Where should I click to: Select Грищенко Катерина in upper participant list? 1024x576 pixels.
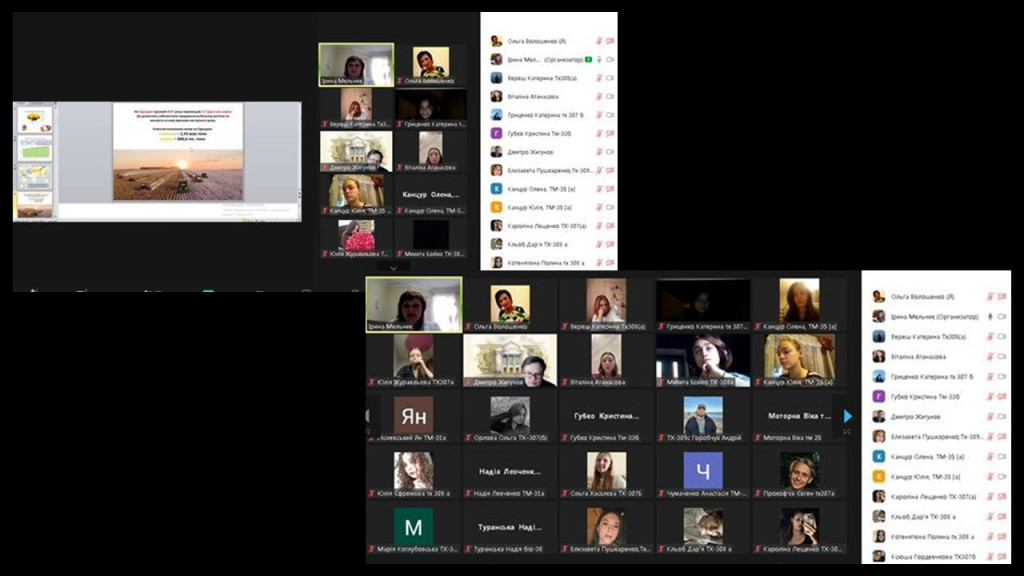(x=545, y=115)
